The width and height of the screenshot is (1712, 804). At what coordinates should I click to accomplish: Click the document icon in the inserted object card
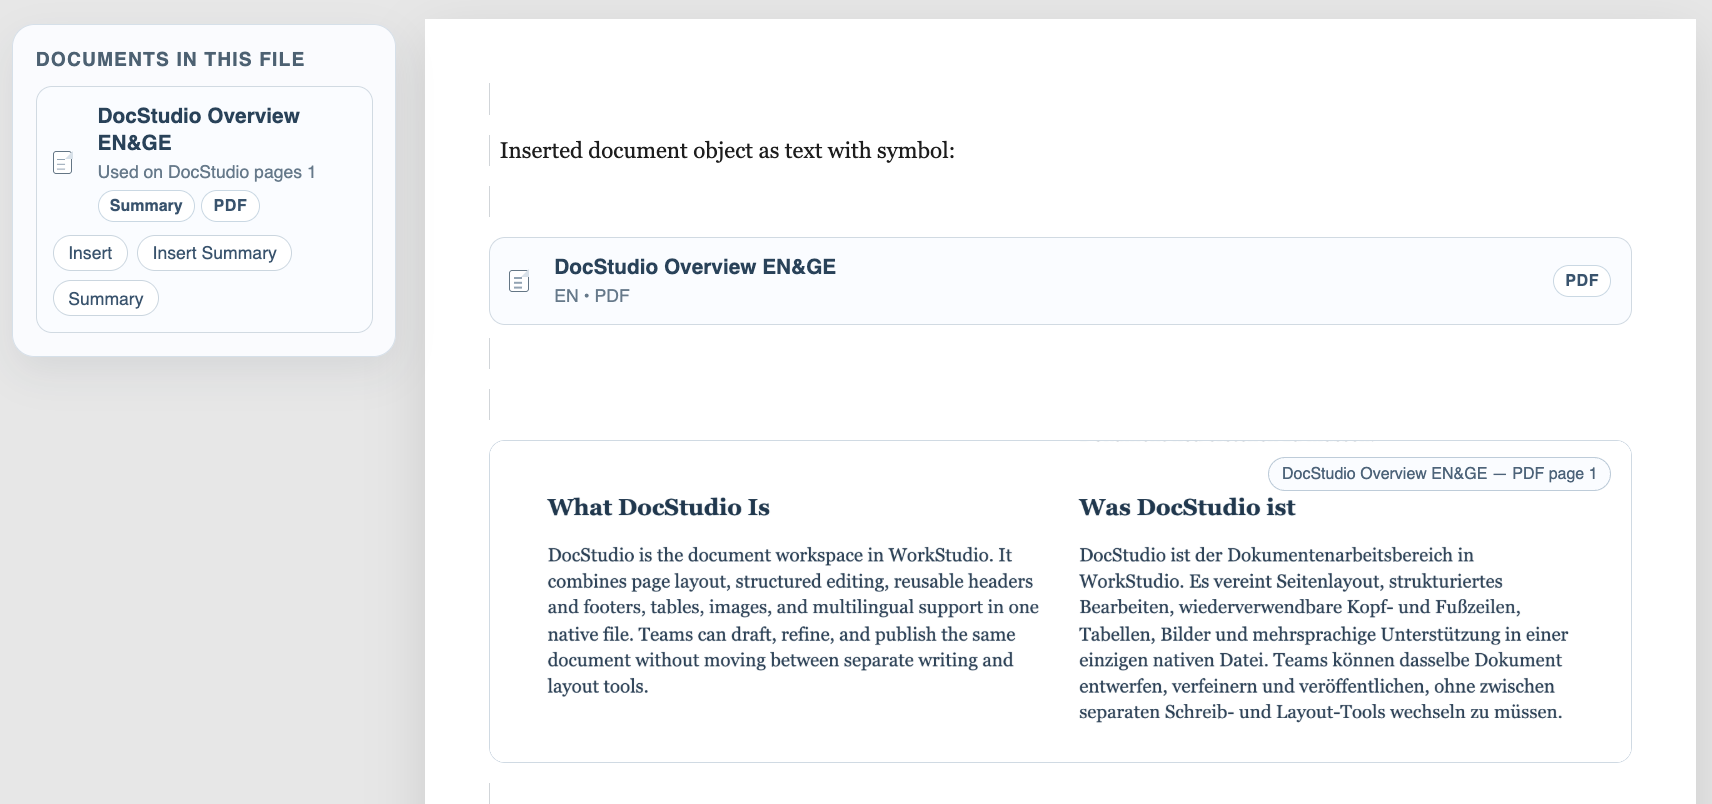pyautogui.click(x=519, y=281)
